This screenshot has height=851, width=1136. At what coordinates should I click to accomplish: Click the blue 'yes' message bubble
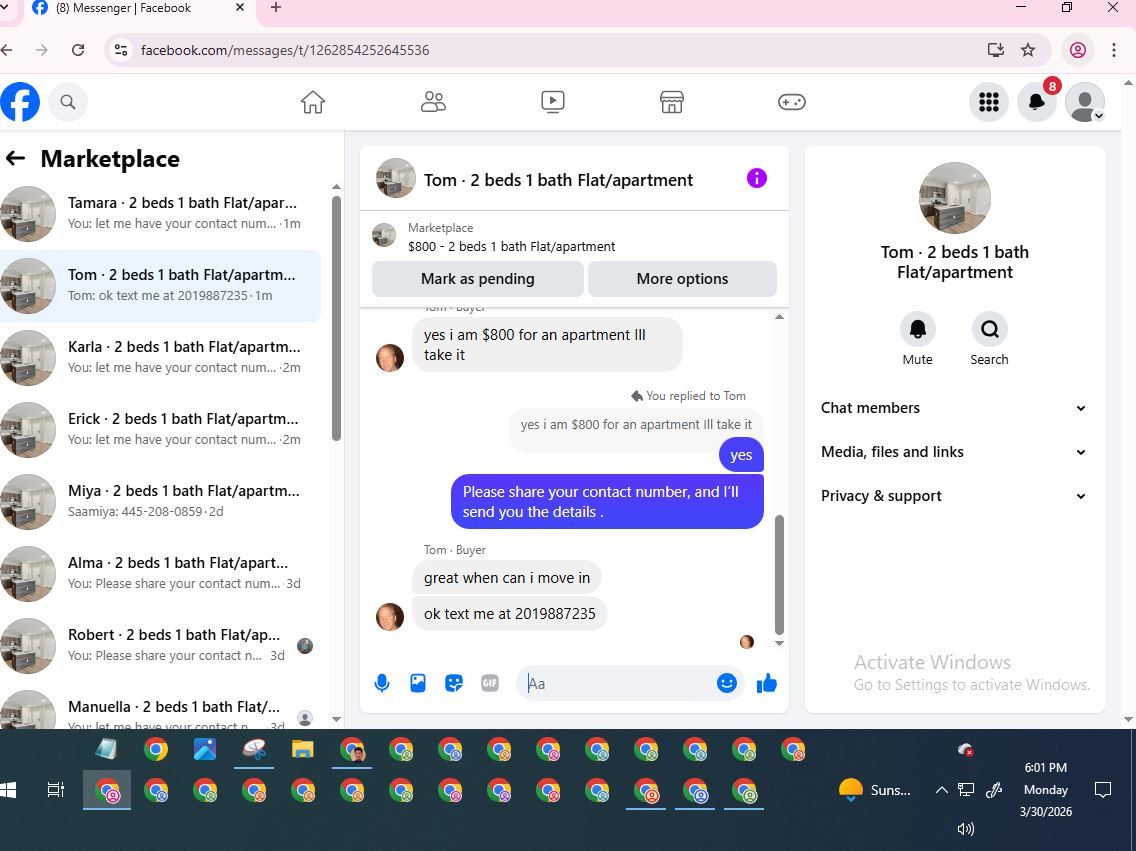741,455
